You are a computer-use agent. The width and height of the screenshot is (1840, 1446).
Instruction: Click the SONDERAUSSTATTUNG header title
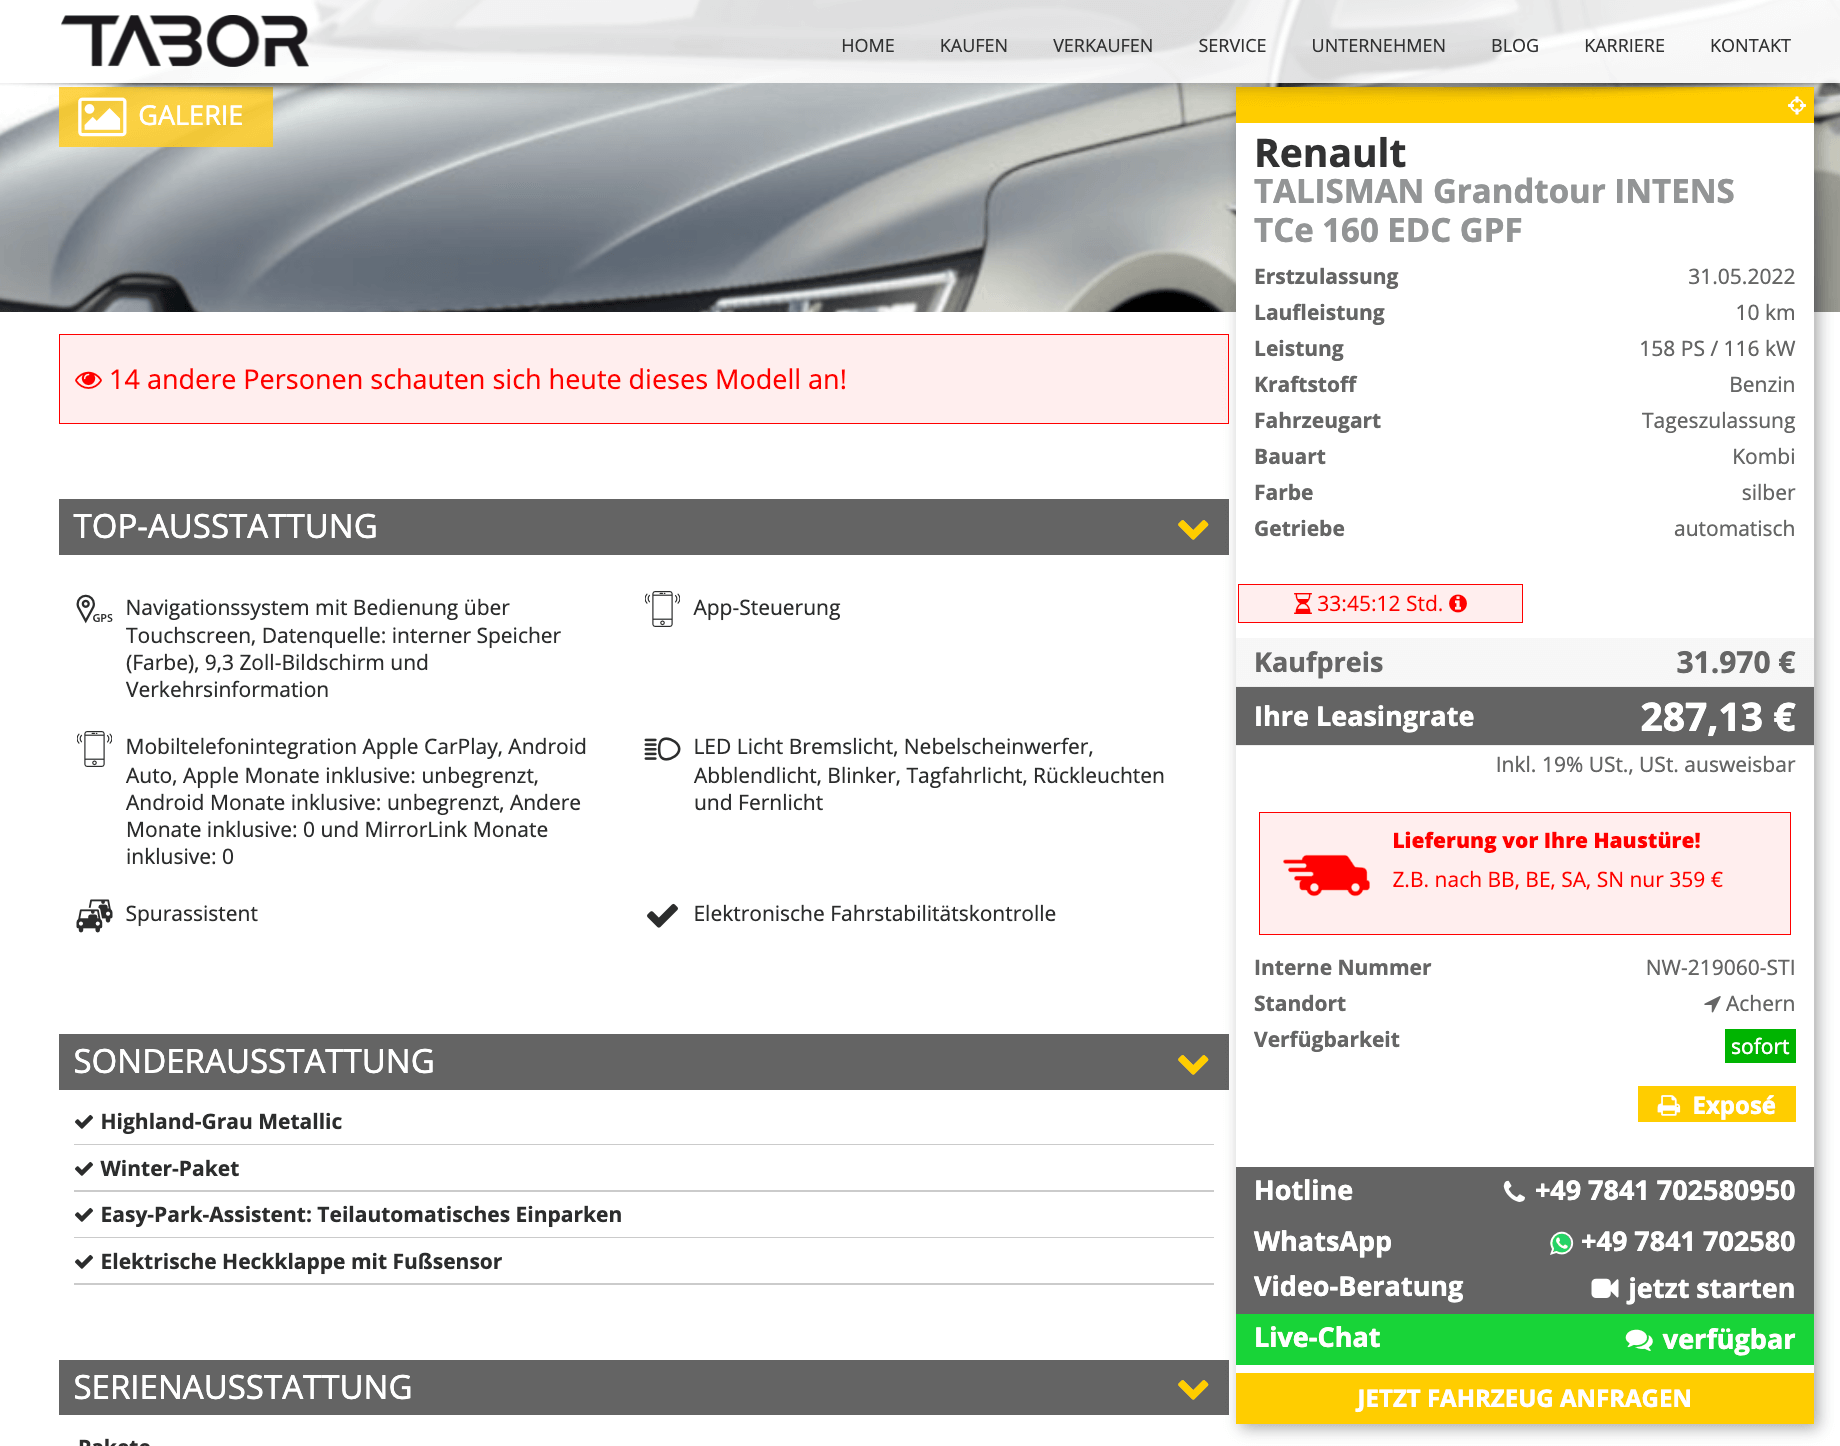(254, 1062)
